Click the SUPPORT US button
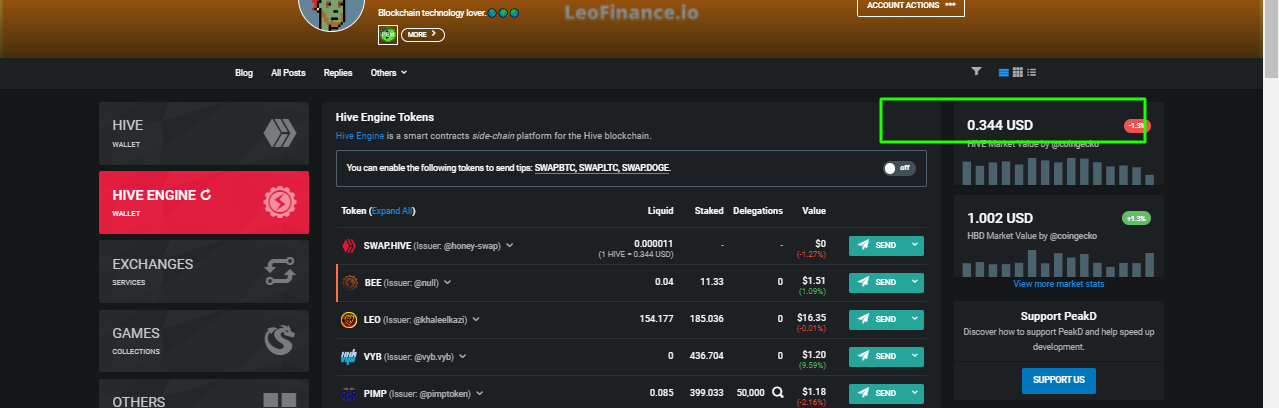The image size is (1279, 408). click(x=1058, y=380)
